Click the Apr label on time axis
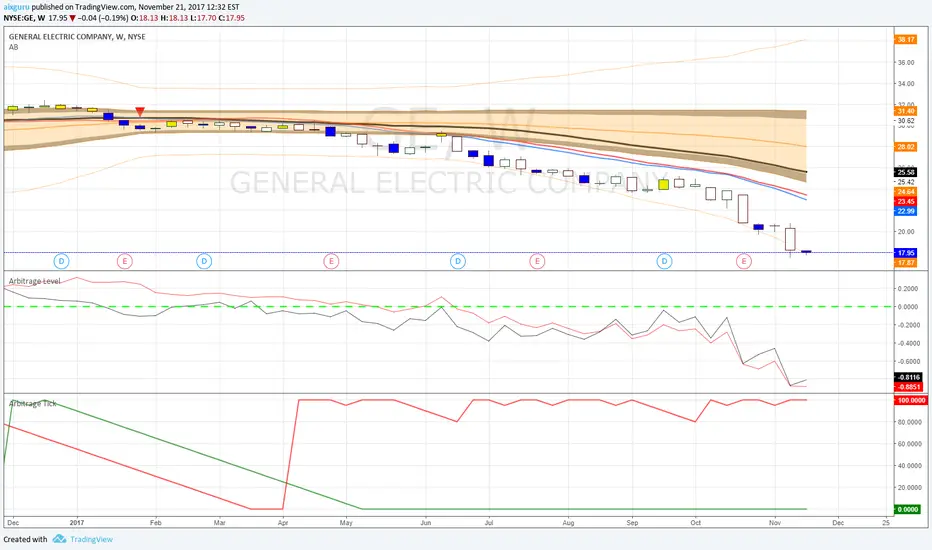 [x=283, y=523]
